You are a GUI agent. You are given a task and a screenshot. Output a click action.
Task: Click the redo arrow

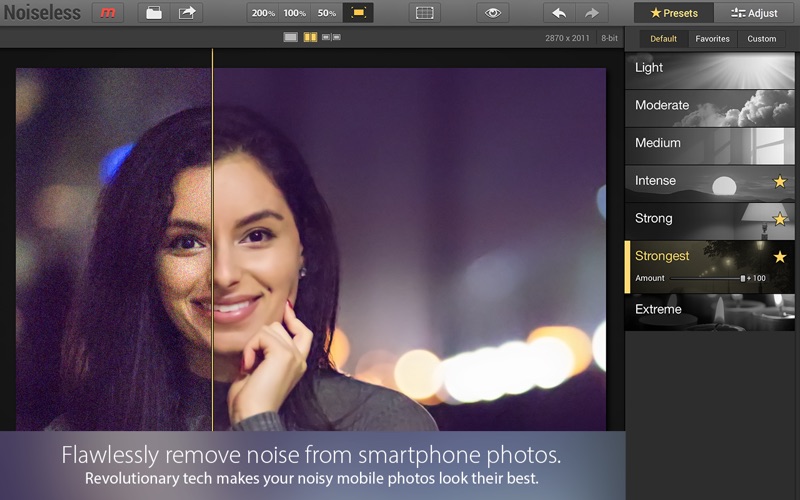(x=591, y=13)
